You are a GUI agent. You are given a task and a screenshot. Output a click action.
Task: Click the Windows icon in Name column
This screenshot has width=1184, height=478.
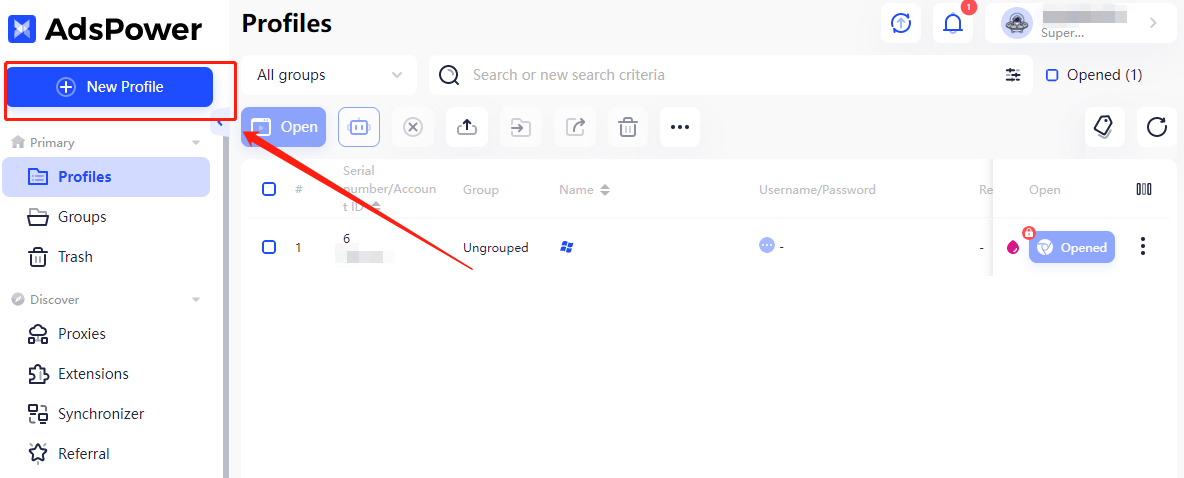coord(566,247)
